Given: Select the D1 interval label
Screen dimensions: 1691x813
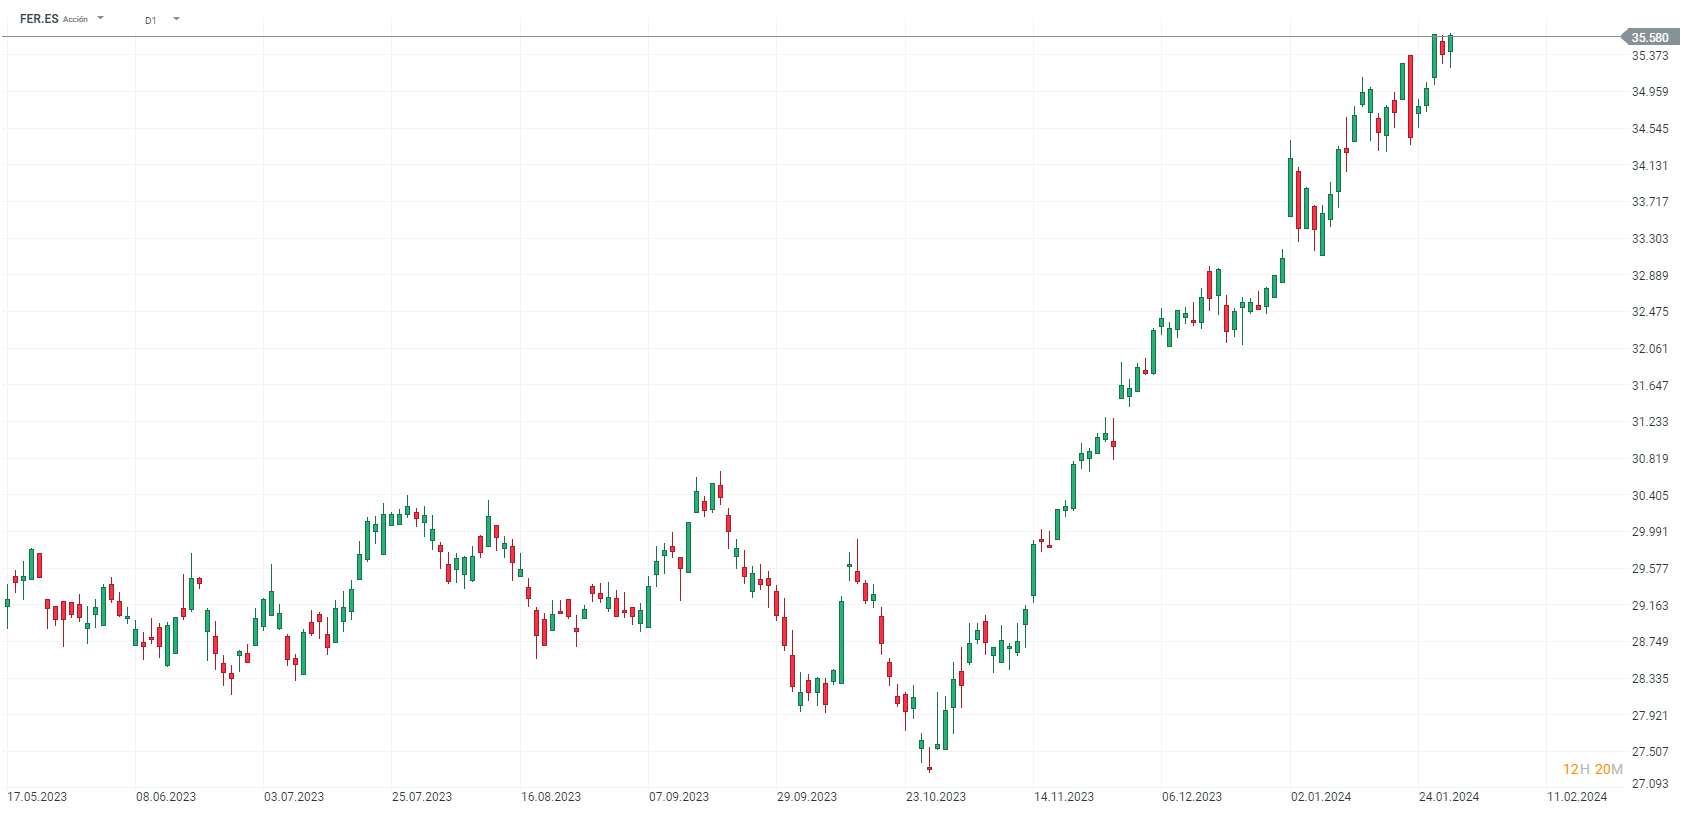Looking at the screenshot, I should pyautogui.click(x=151, y=20).
